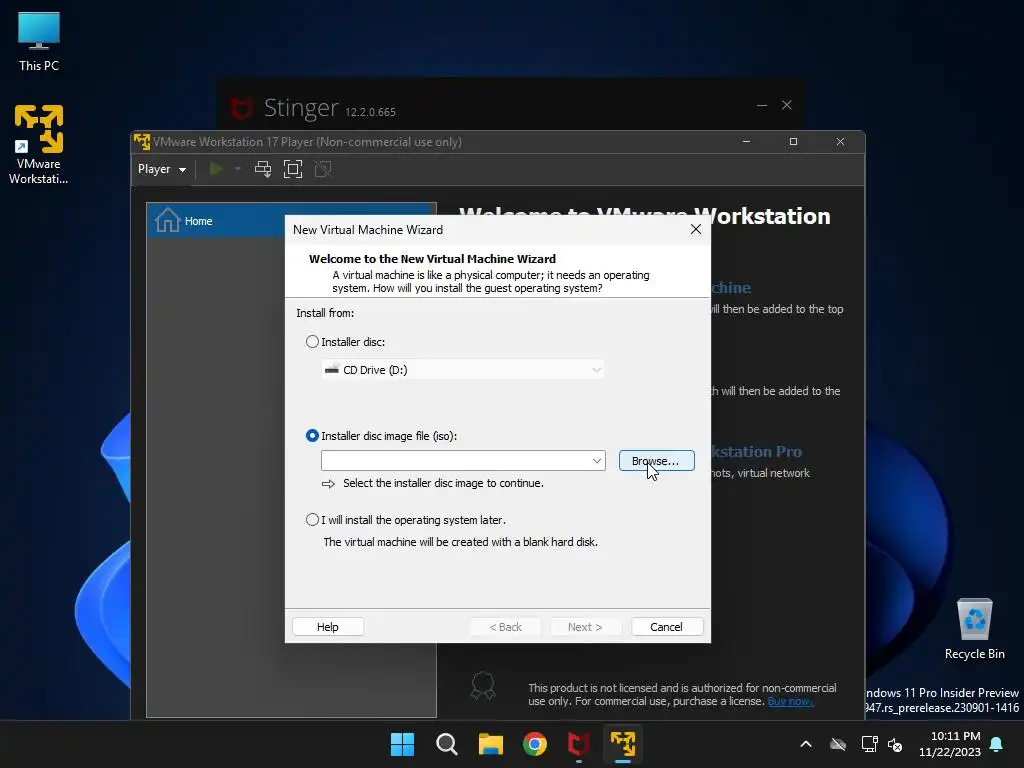Screen dimensions: 1024x768
Task: Click the license ribbon icon at bottom
Action: tap(483, 686)
